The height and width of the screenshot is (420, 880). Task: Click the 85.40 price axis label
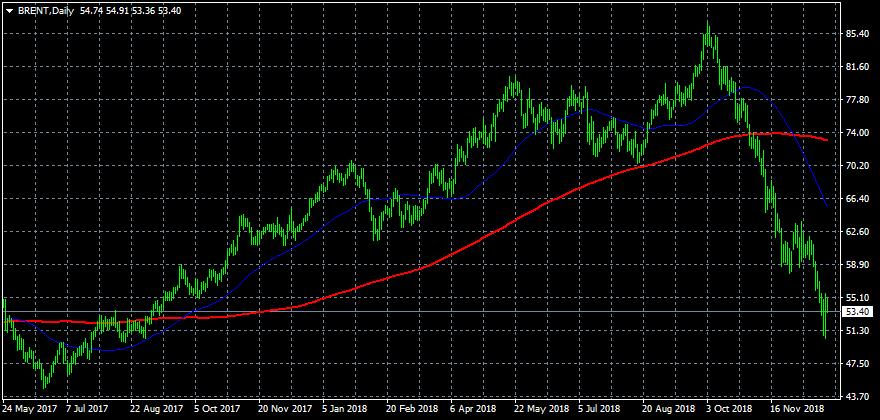click(x=856, y=34)
